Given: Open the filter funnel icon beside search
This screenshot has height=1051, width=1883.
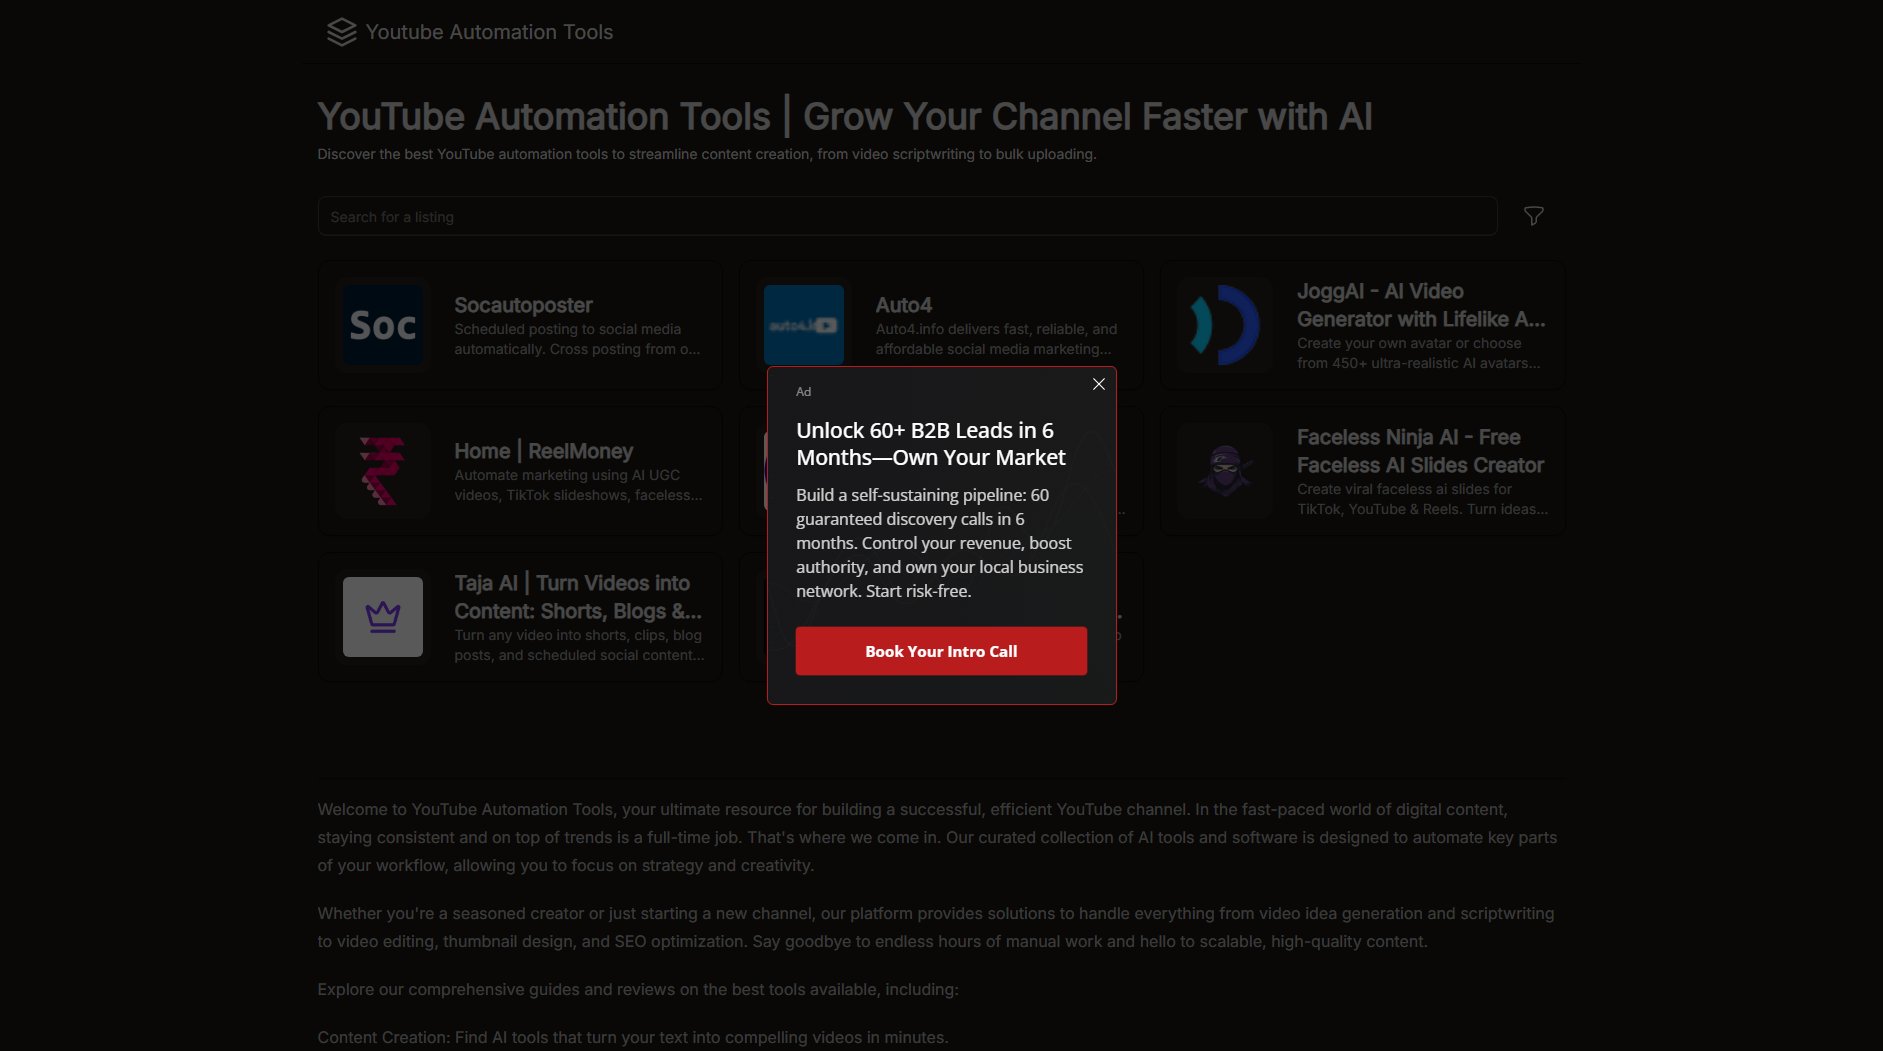Looking at the screenshot, I should (x=1533, y=216).
